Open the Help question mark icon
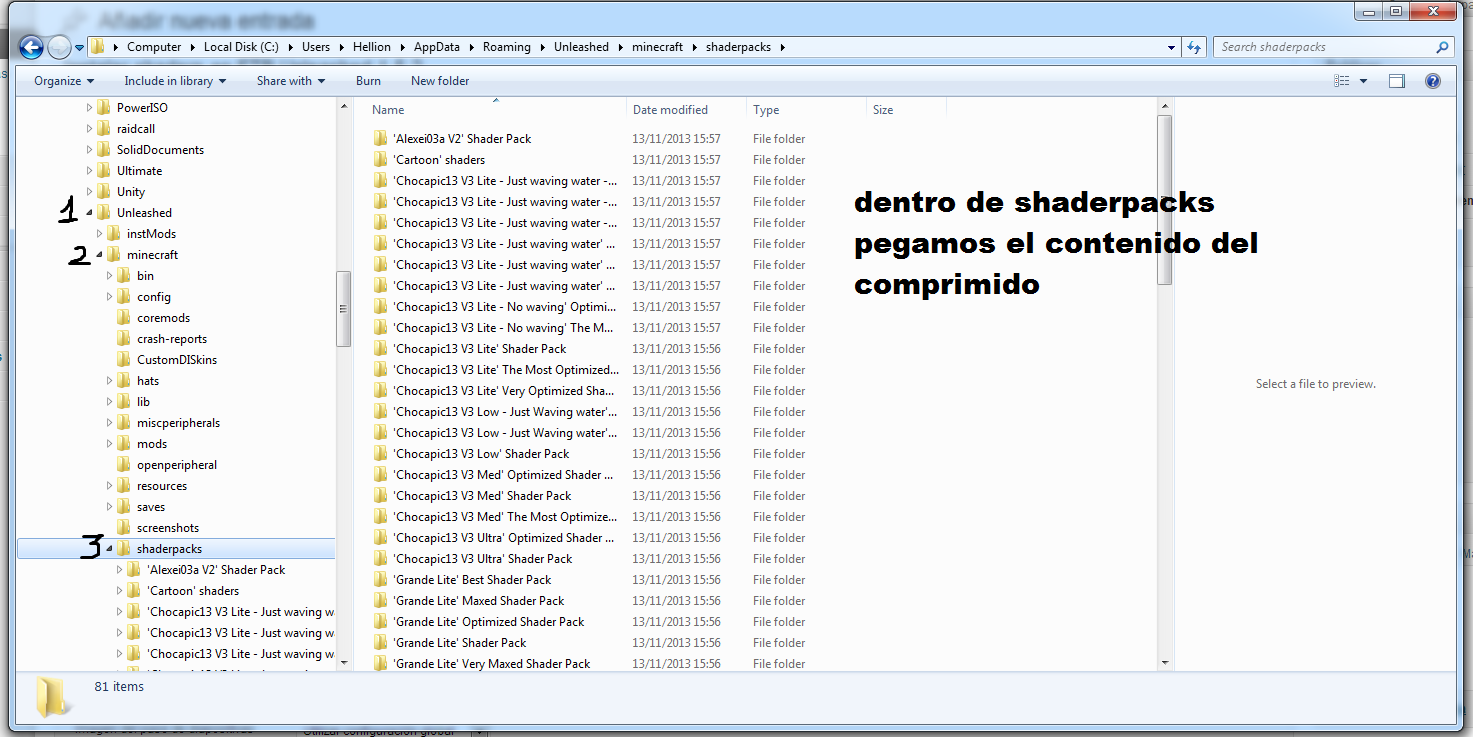This screenshot has width=1473, height=737. [x=1432, y=81]
